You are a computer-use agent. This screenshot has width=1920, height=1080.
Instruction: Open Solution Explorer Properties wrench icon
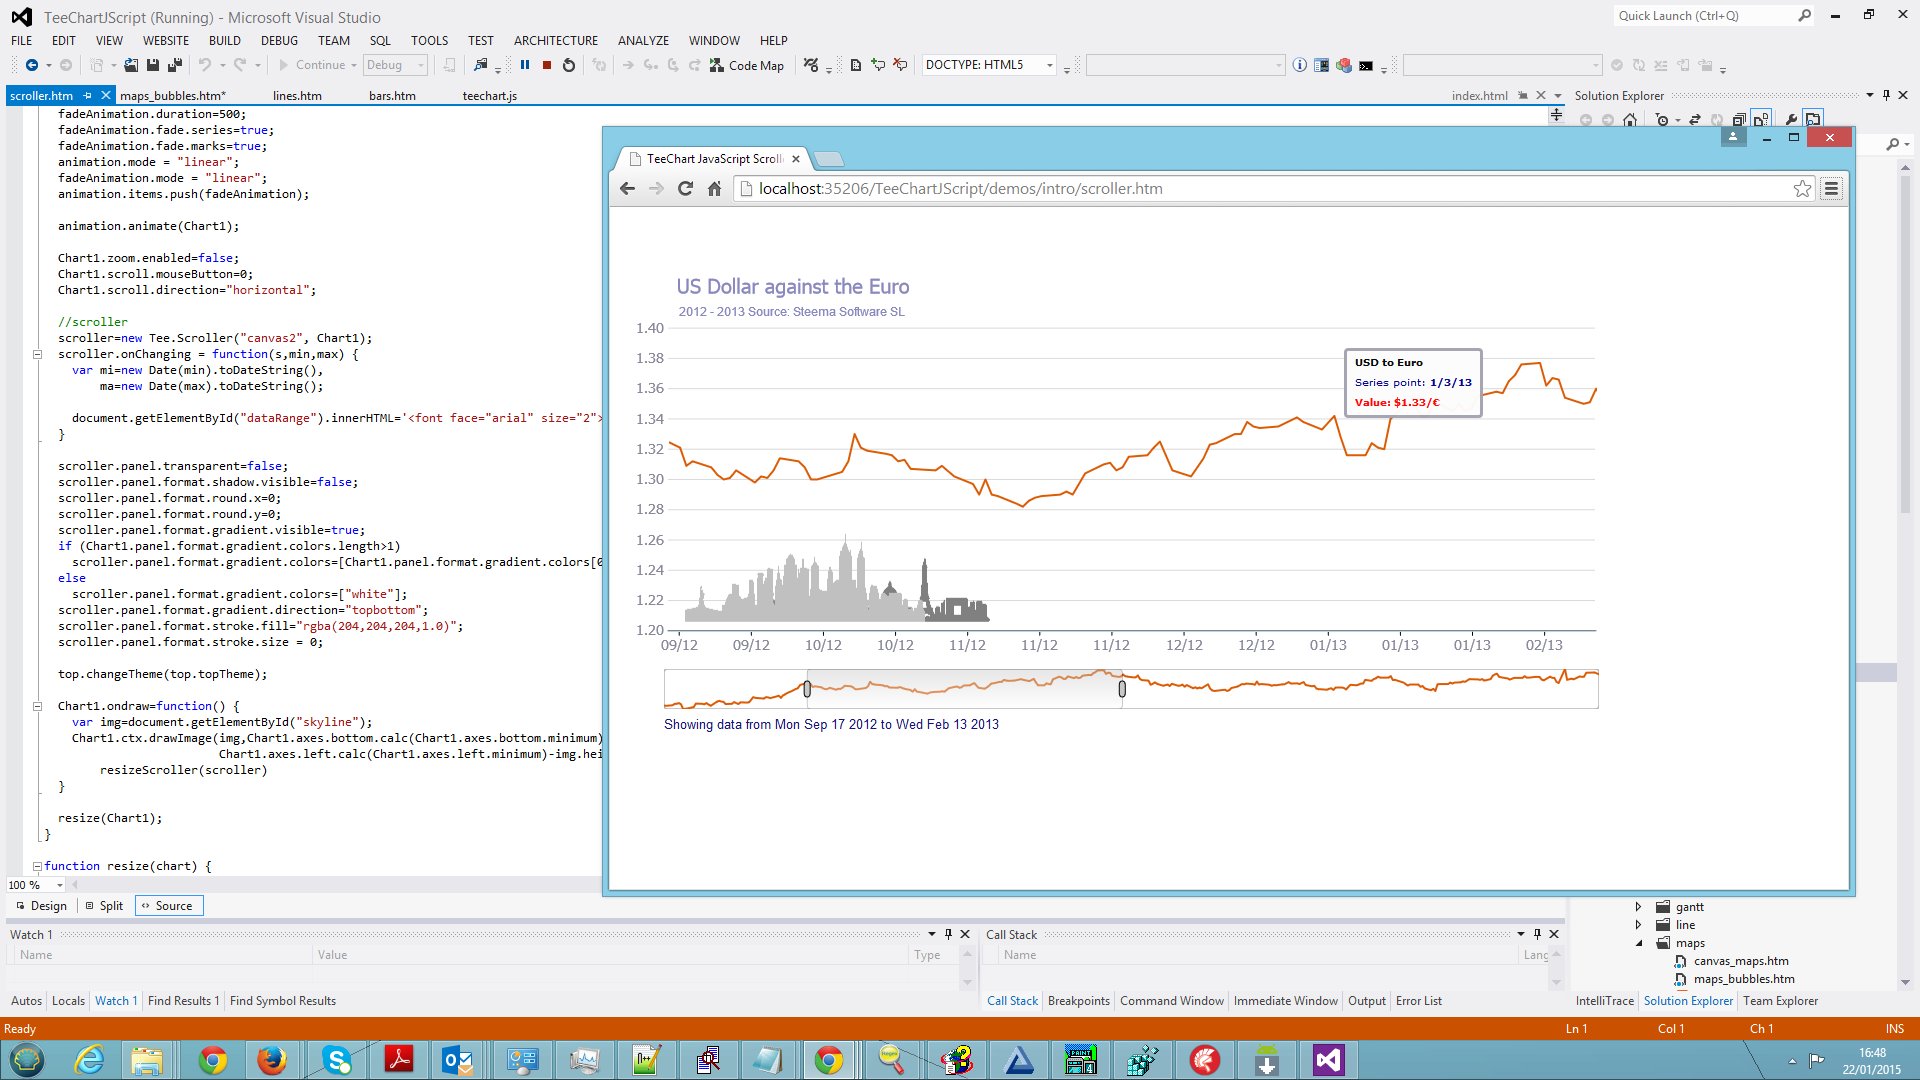point(1791,120)
